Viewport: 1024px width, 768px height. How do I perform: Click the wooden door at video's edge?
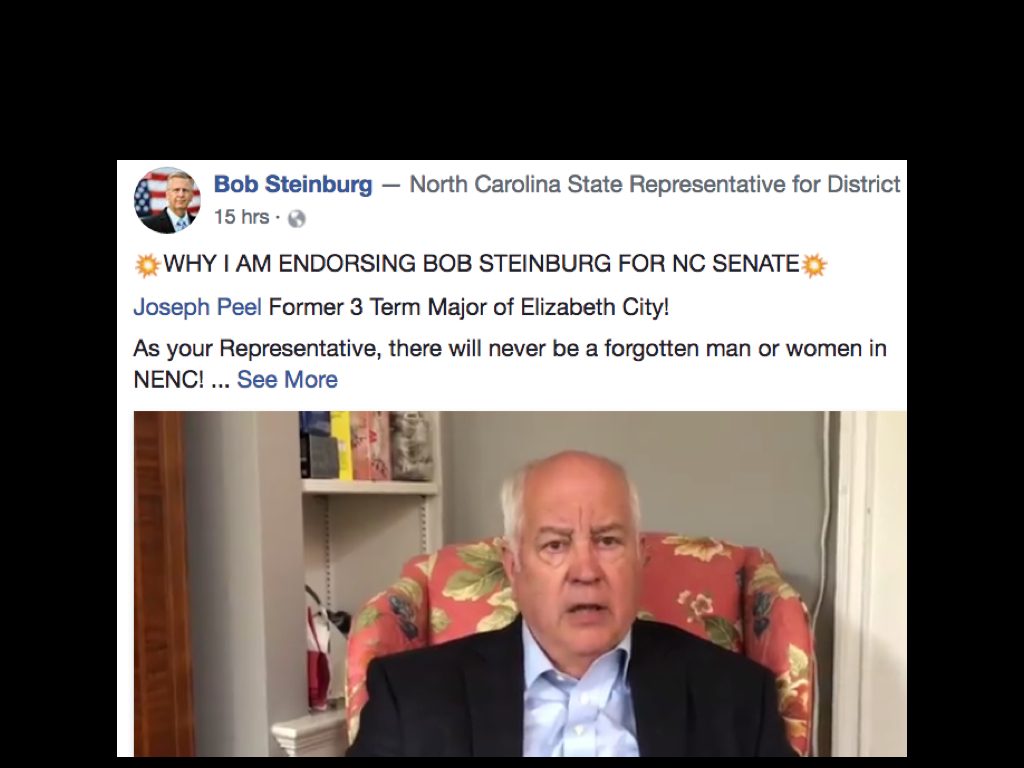point(160,583)
